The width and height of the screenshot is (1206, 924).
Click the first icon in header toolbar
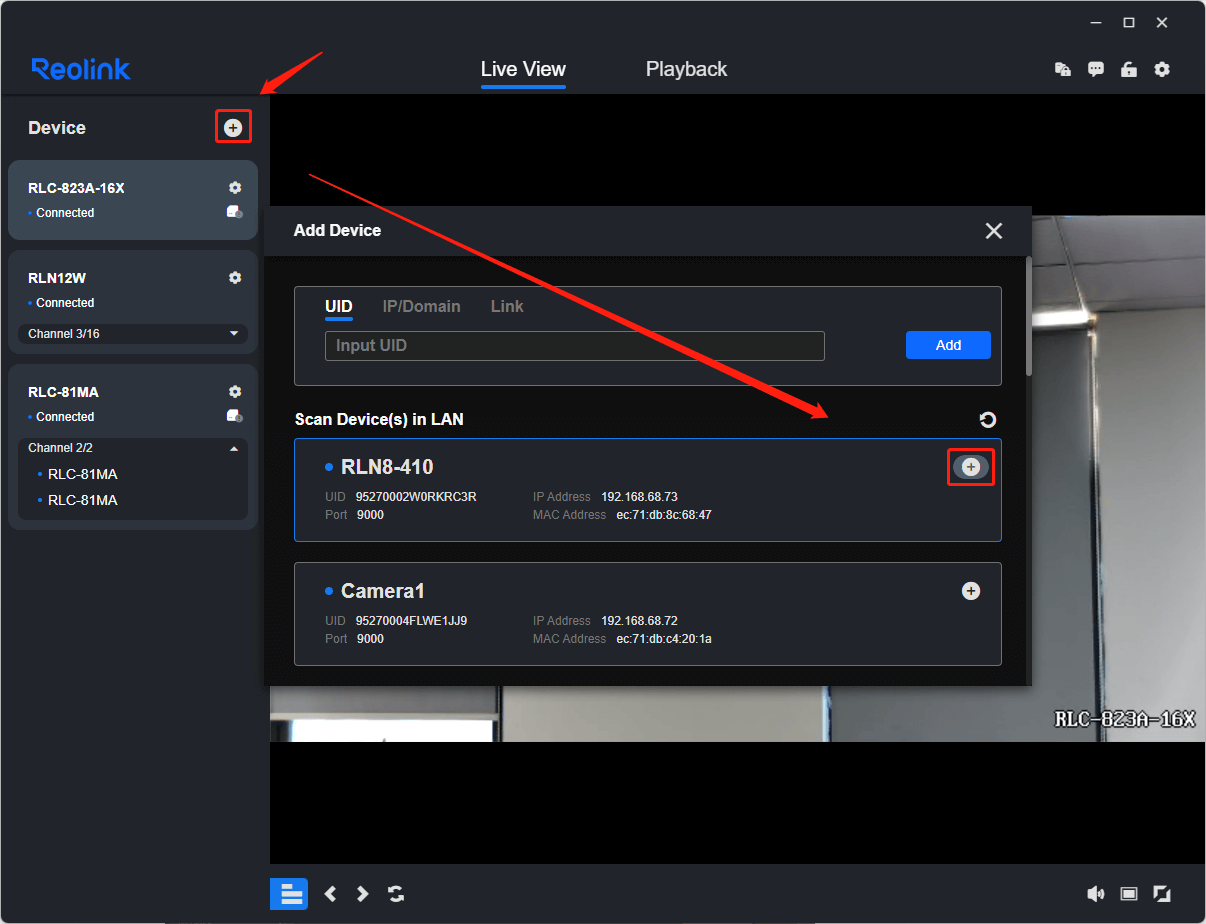coord(1063,69)
